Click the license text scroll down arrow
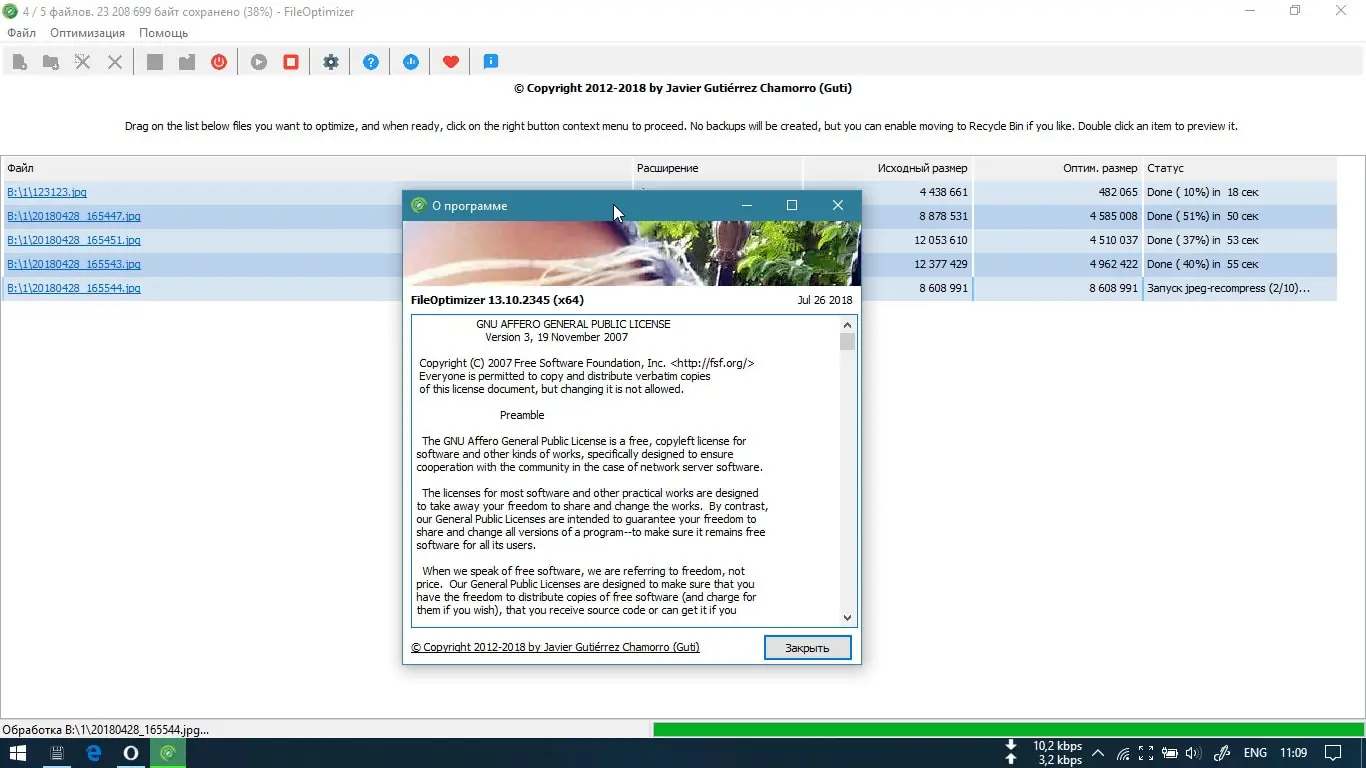Screen dimensions: 1366x768 point(848,618)
